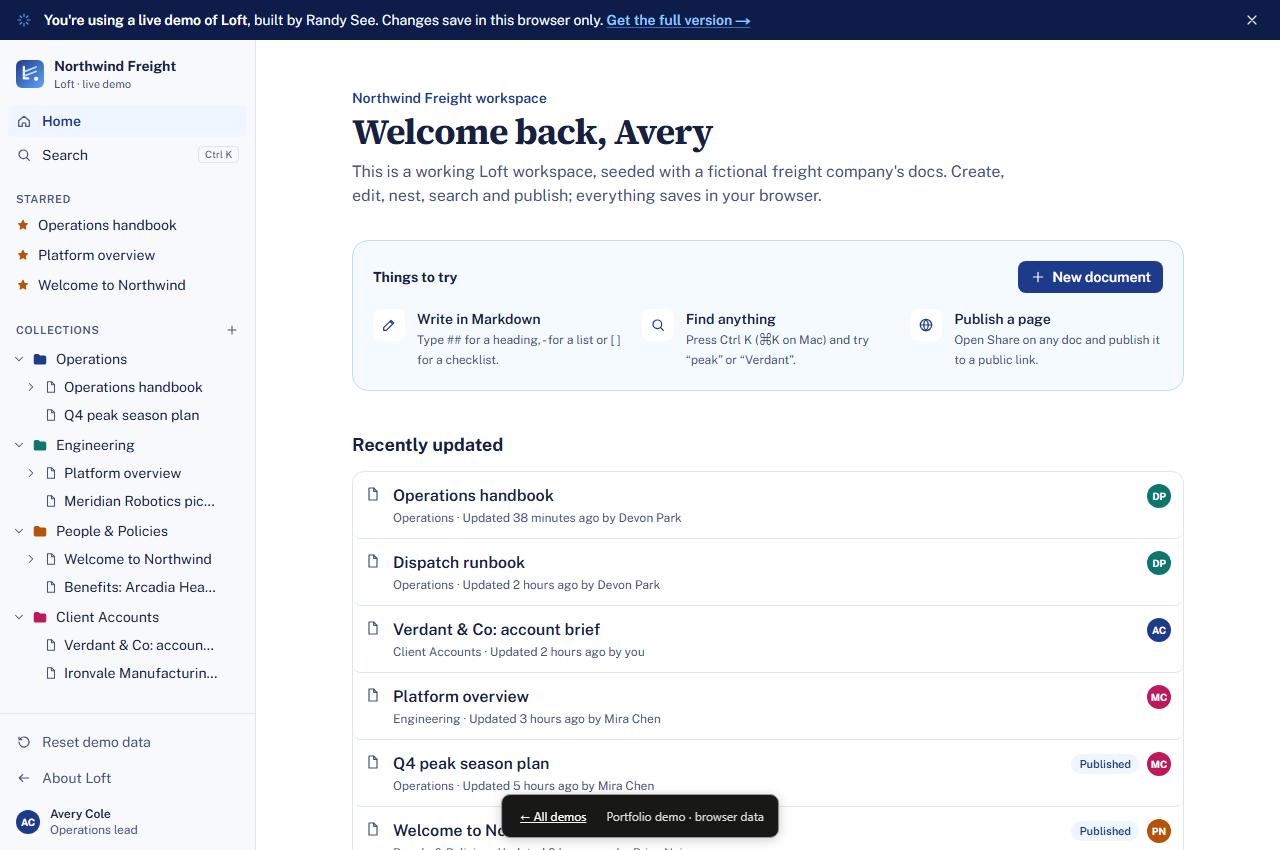Click Published badge on Q4 peak season plan
This screenshot has height=850, width=1280.
pos(1105,764)
